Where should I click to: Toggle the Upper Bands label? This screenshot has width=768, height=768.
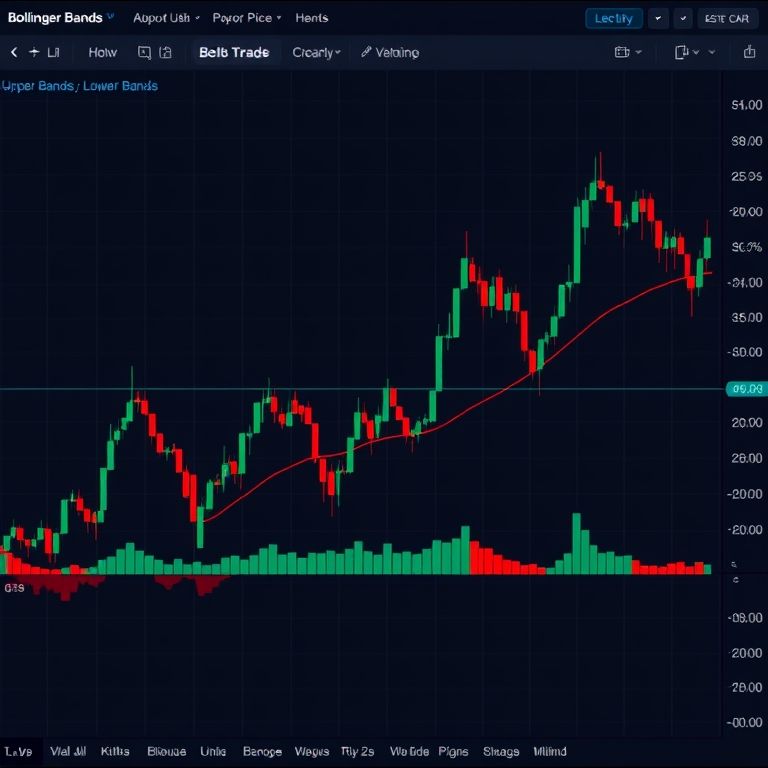coord(37,86)
